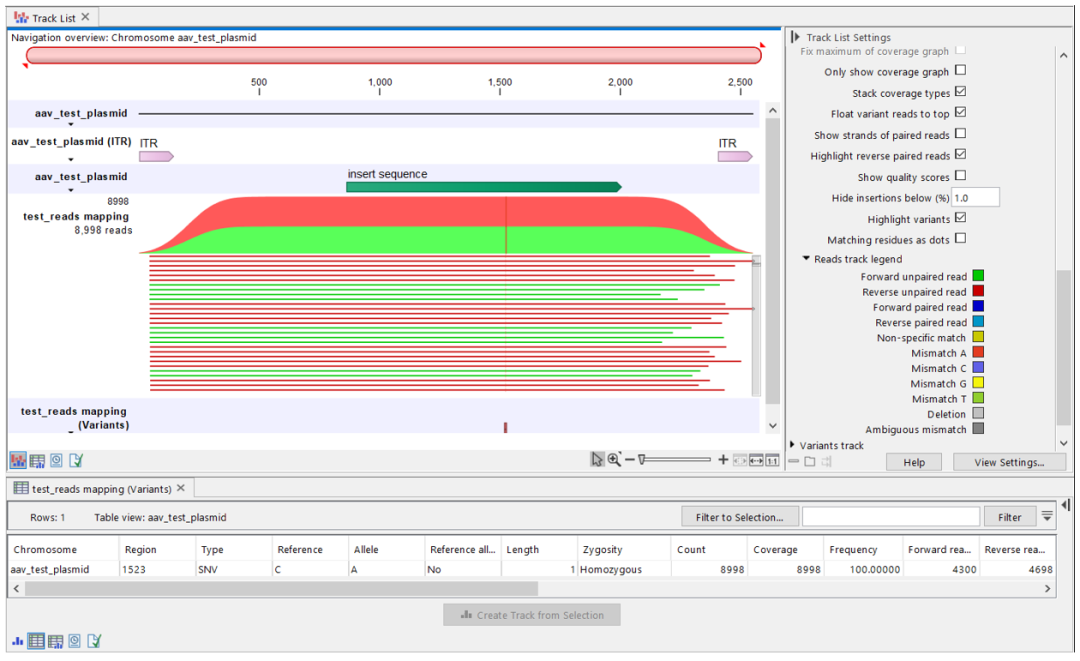The image size is (1080, 661).
Task: Zoom in with the plus button
Action: click(x=723, y=459)
